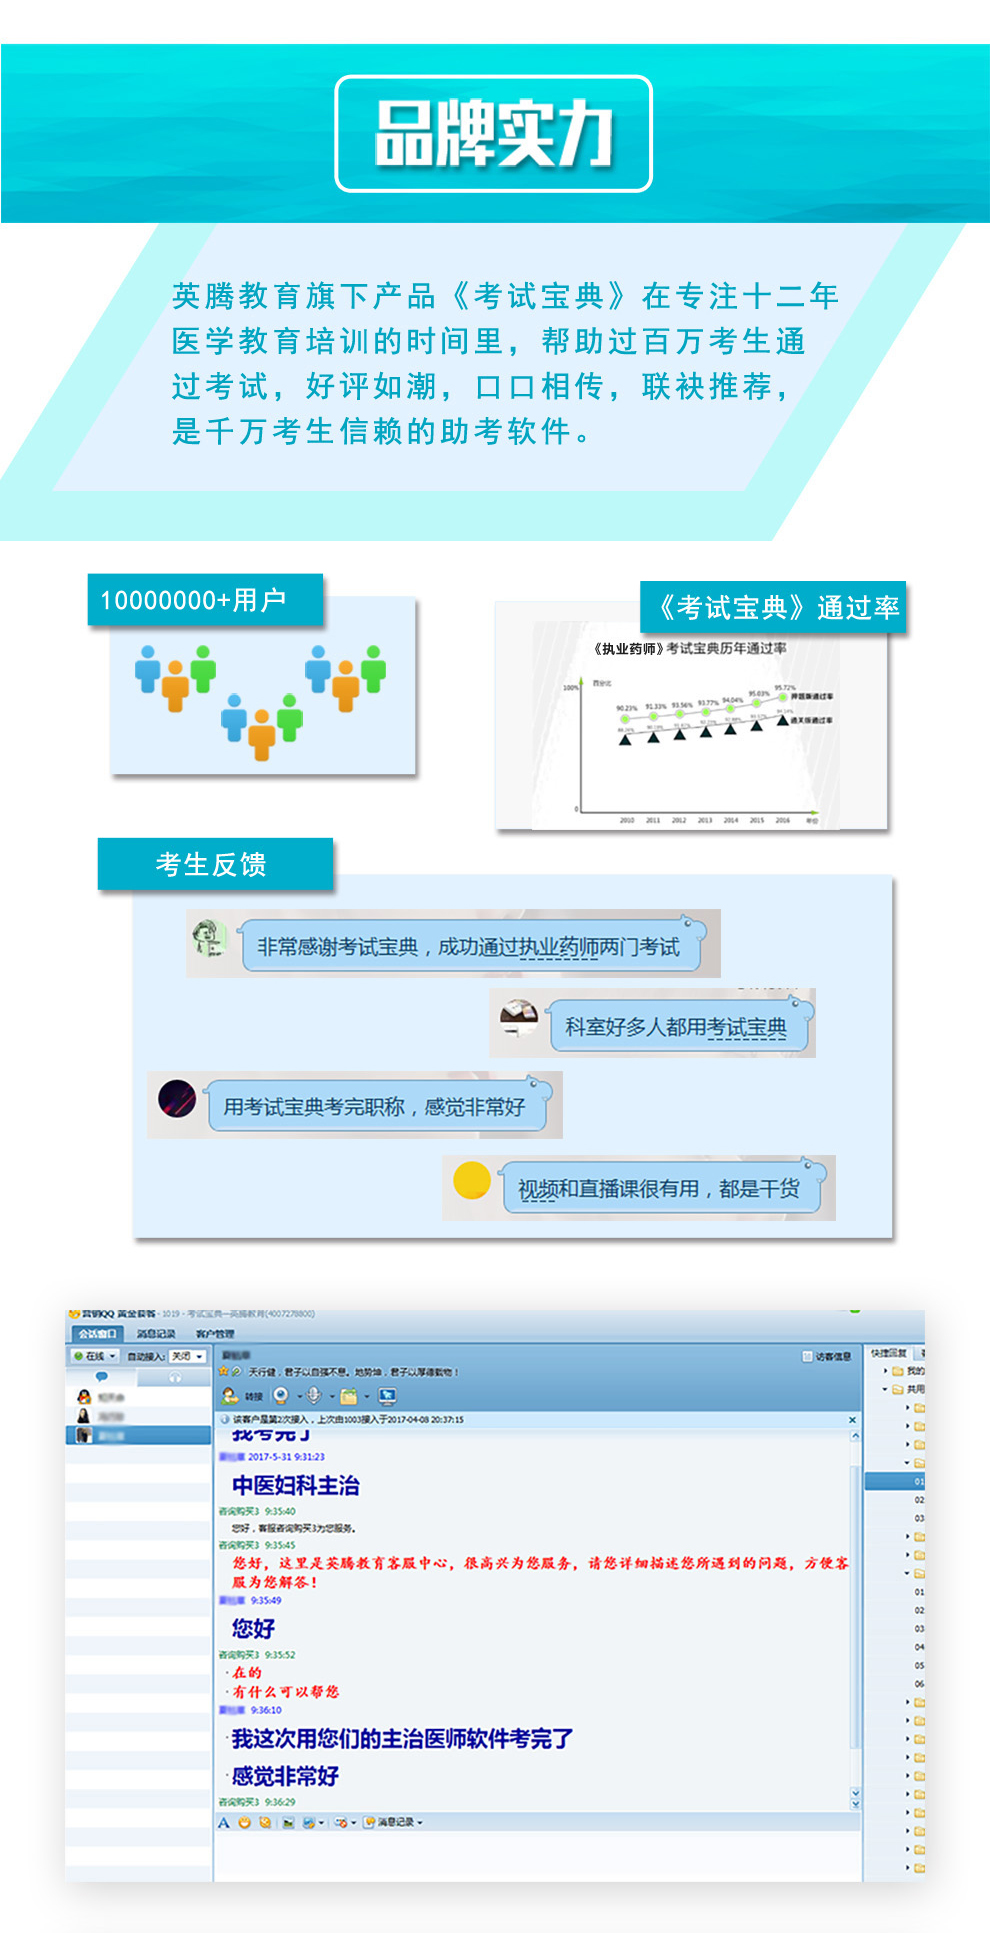
Task: Click the 中医妇科主治 chat message
Action: [x=296, y=1486]
